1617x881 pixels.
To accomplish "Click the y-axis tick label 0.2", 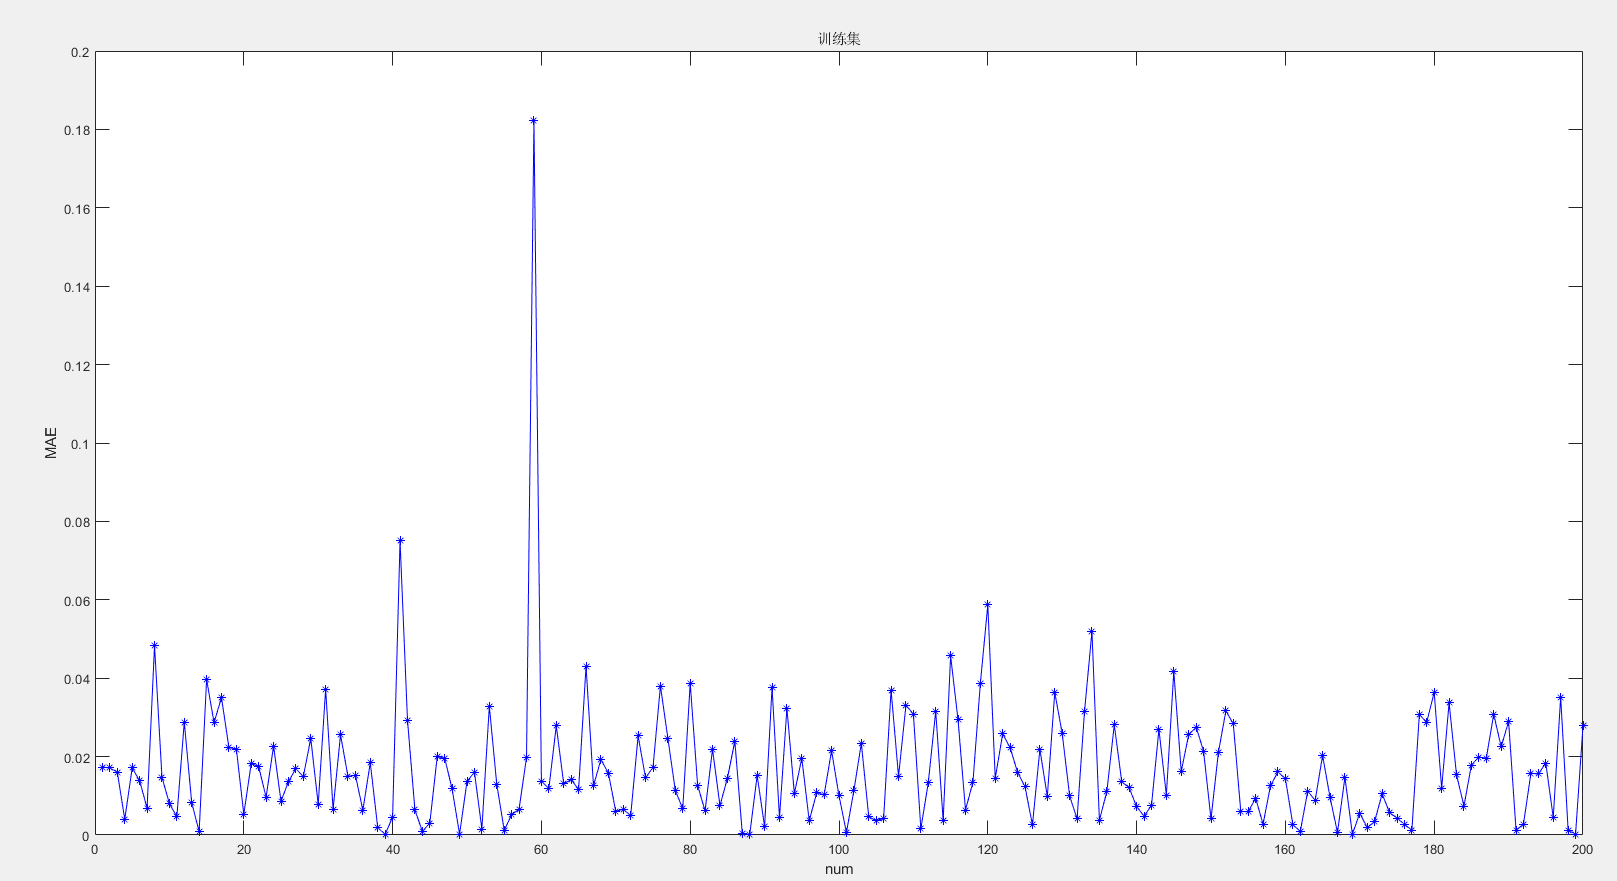I will (x=80, y=52).
